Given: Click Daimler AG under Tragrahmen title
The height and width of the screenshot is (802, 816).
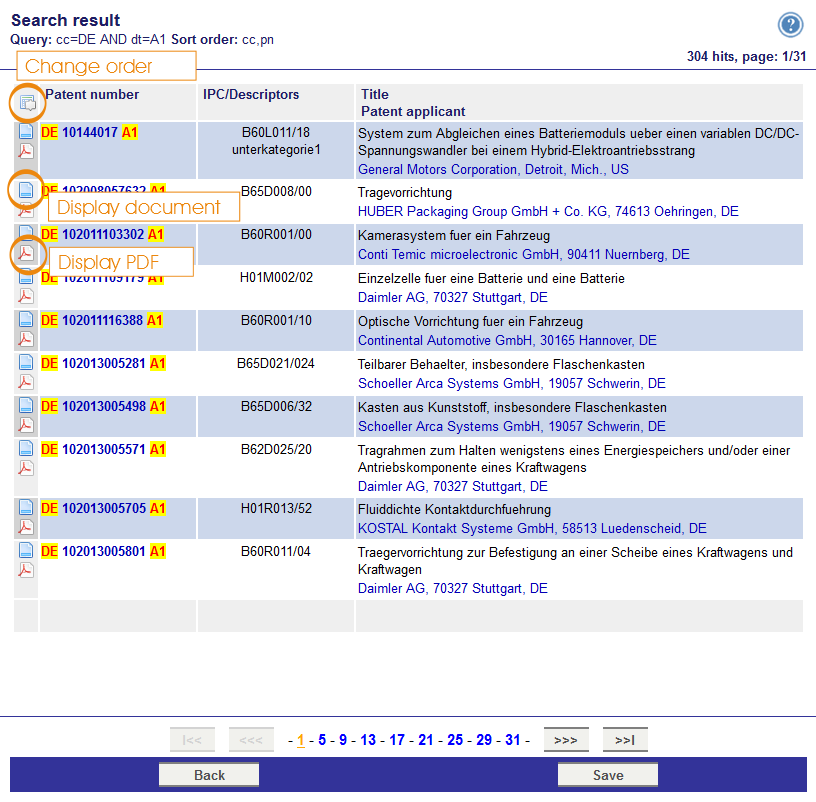Looking at the screenshot, I should pyautogui.click(x=453, y=487).
